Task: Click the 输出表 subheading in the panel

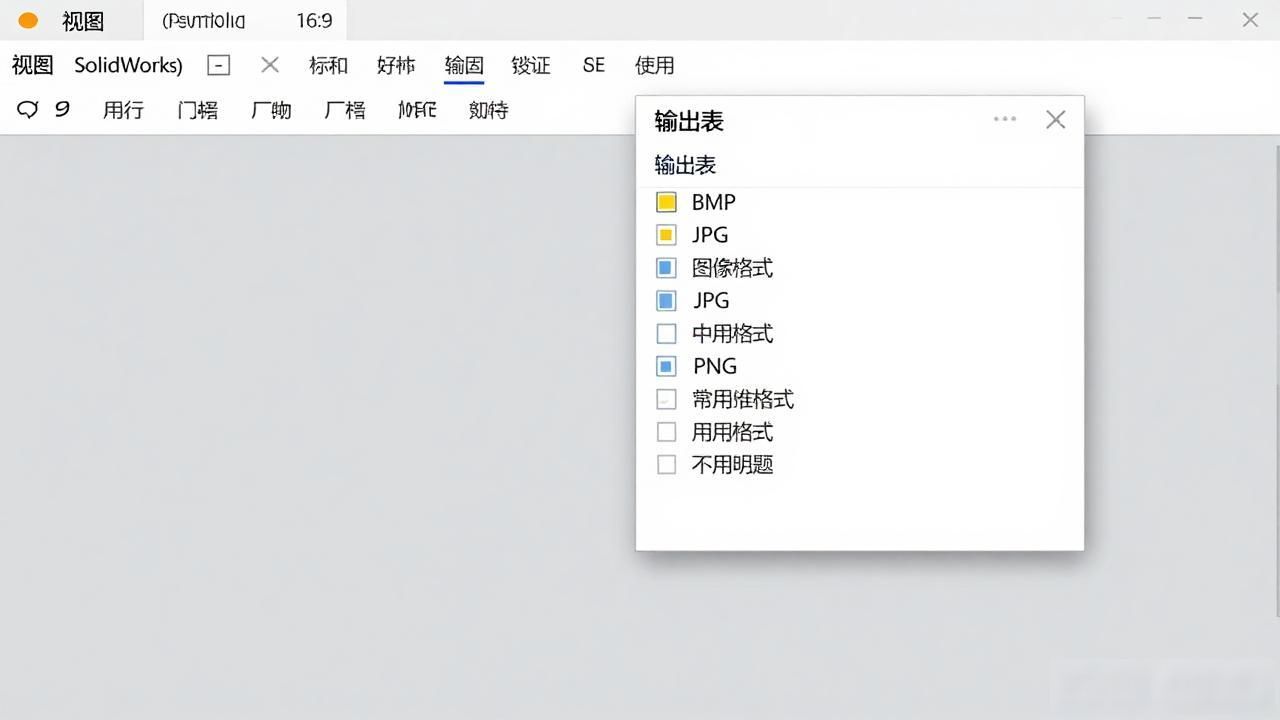Action: point(685,165)
